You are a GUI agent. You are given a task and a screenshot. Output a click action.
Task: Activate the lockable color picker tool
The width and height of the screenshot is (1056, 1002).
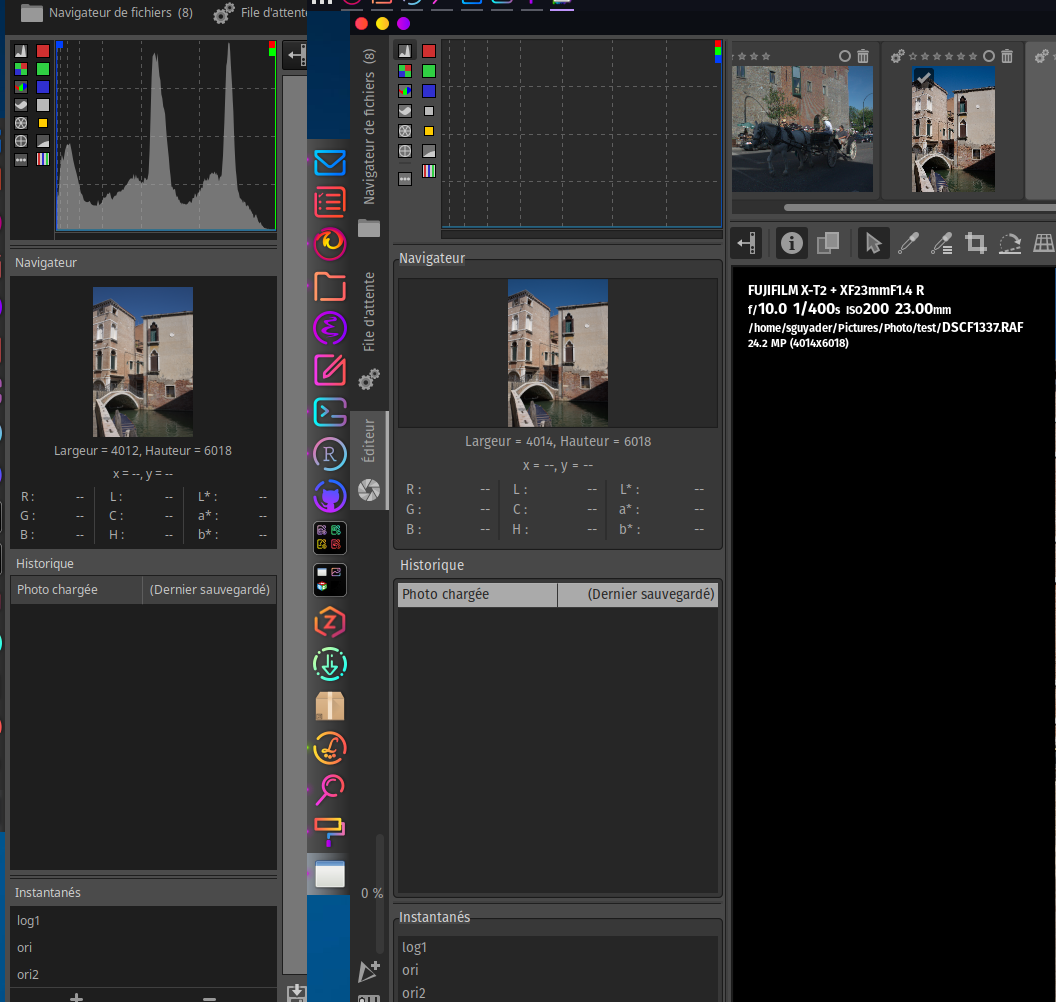942,243
